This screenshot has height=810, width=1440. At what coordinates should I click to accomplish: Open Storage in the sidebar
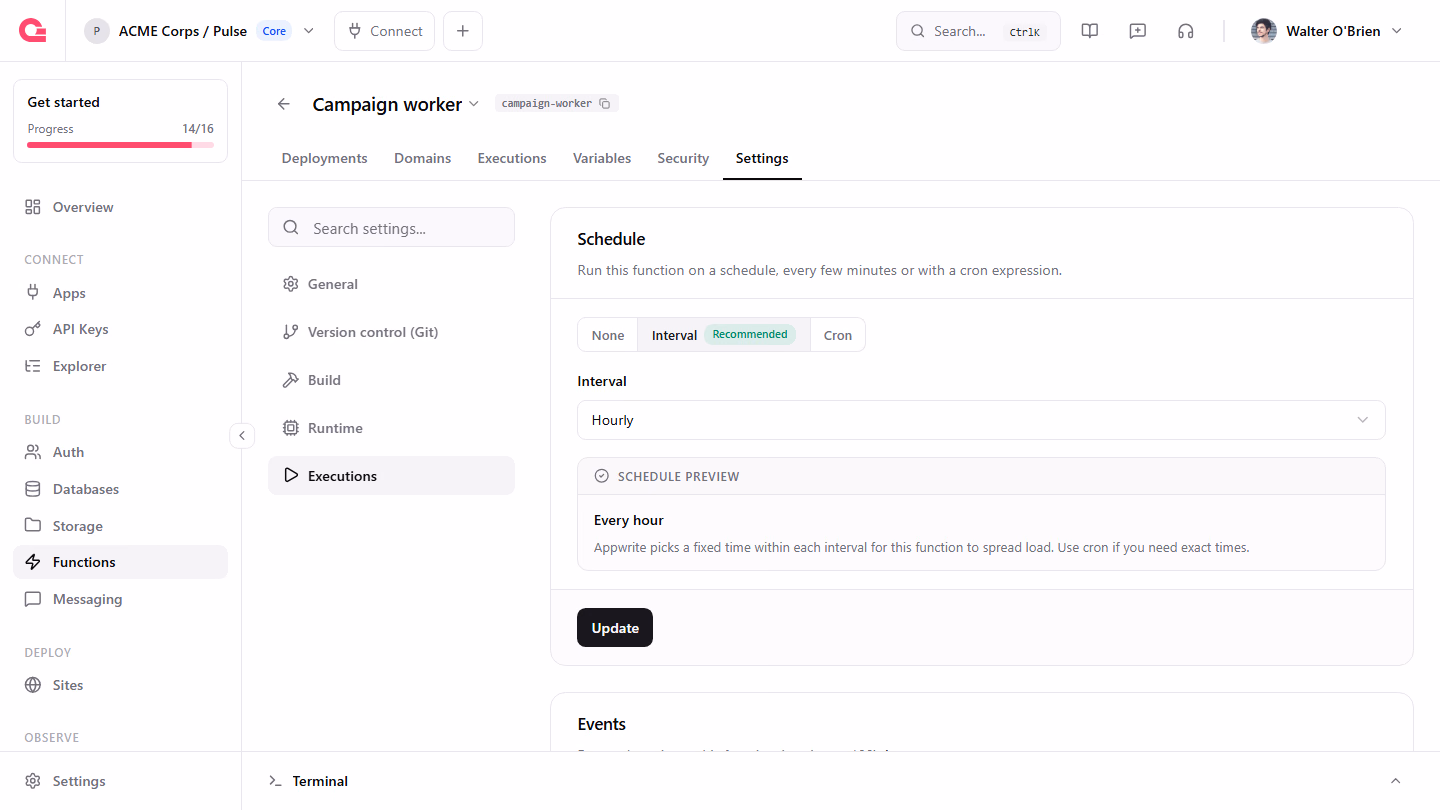click(x=120, y=526)
